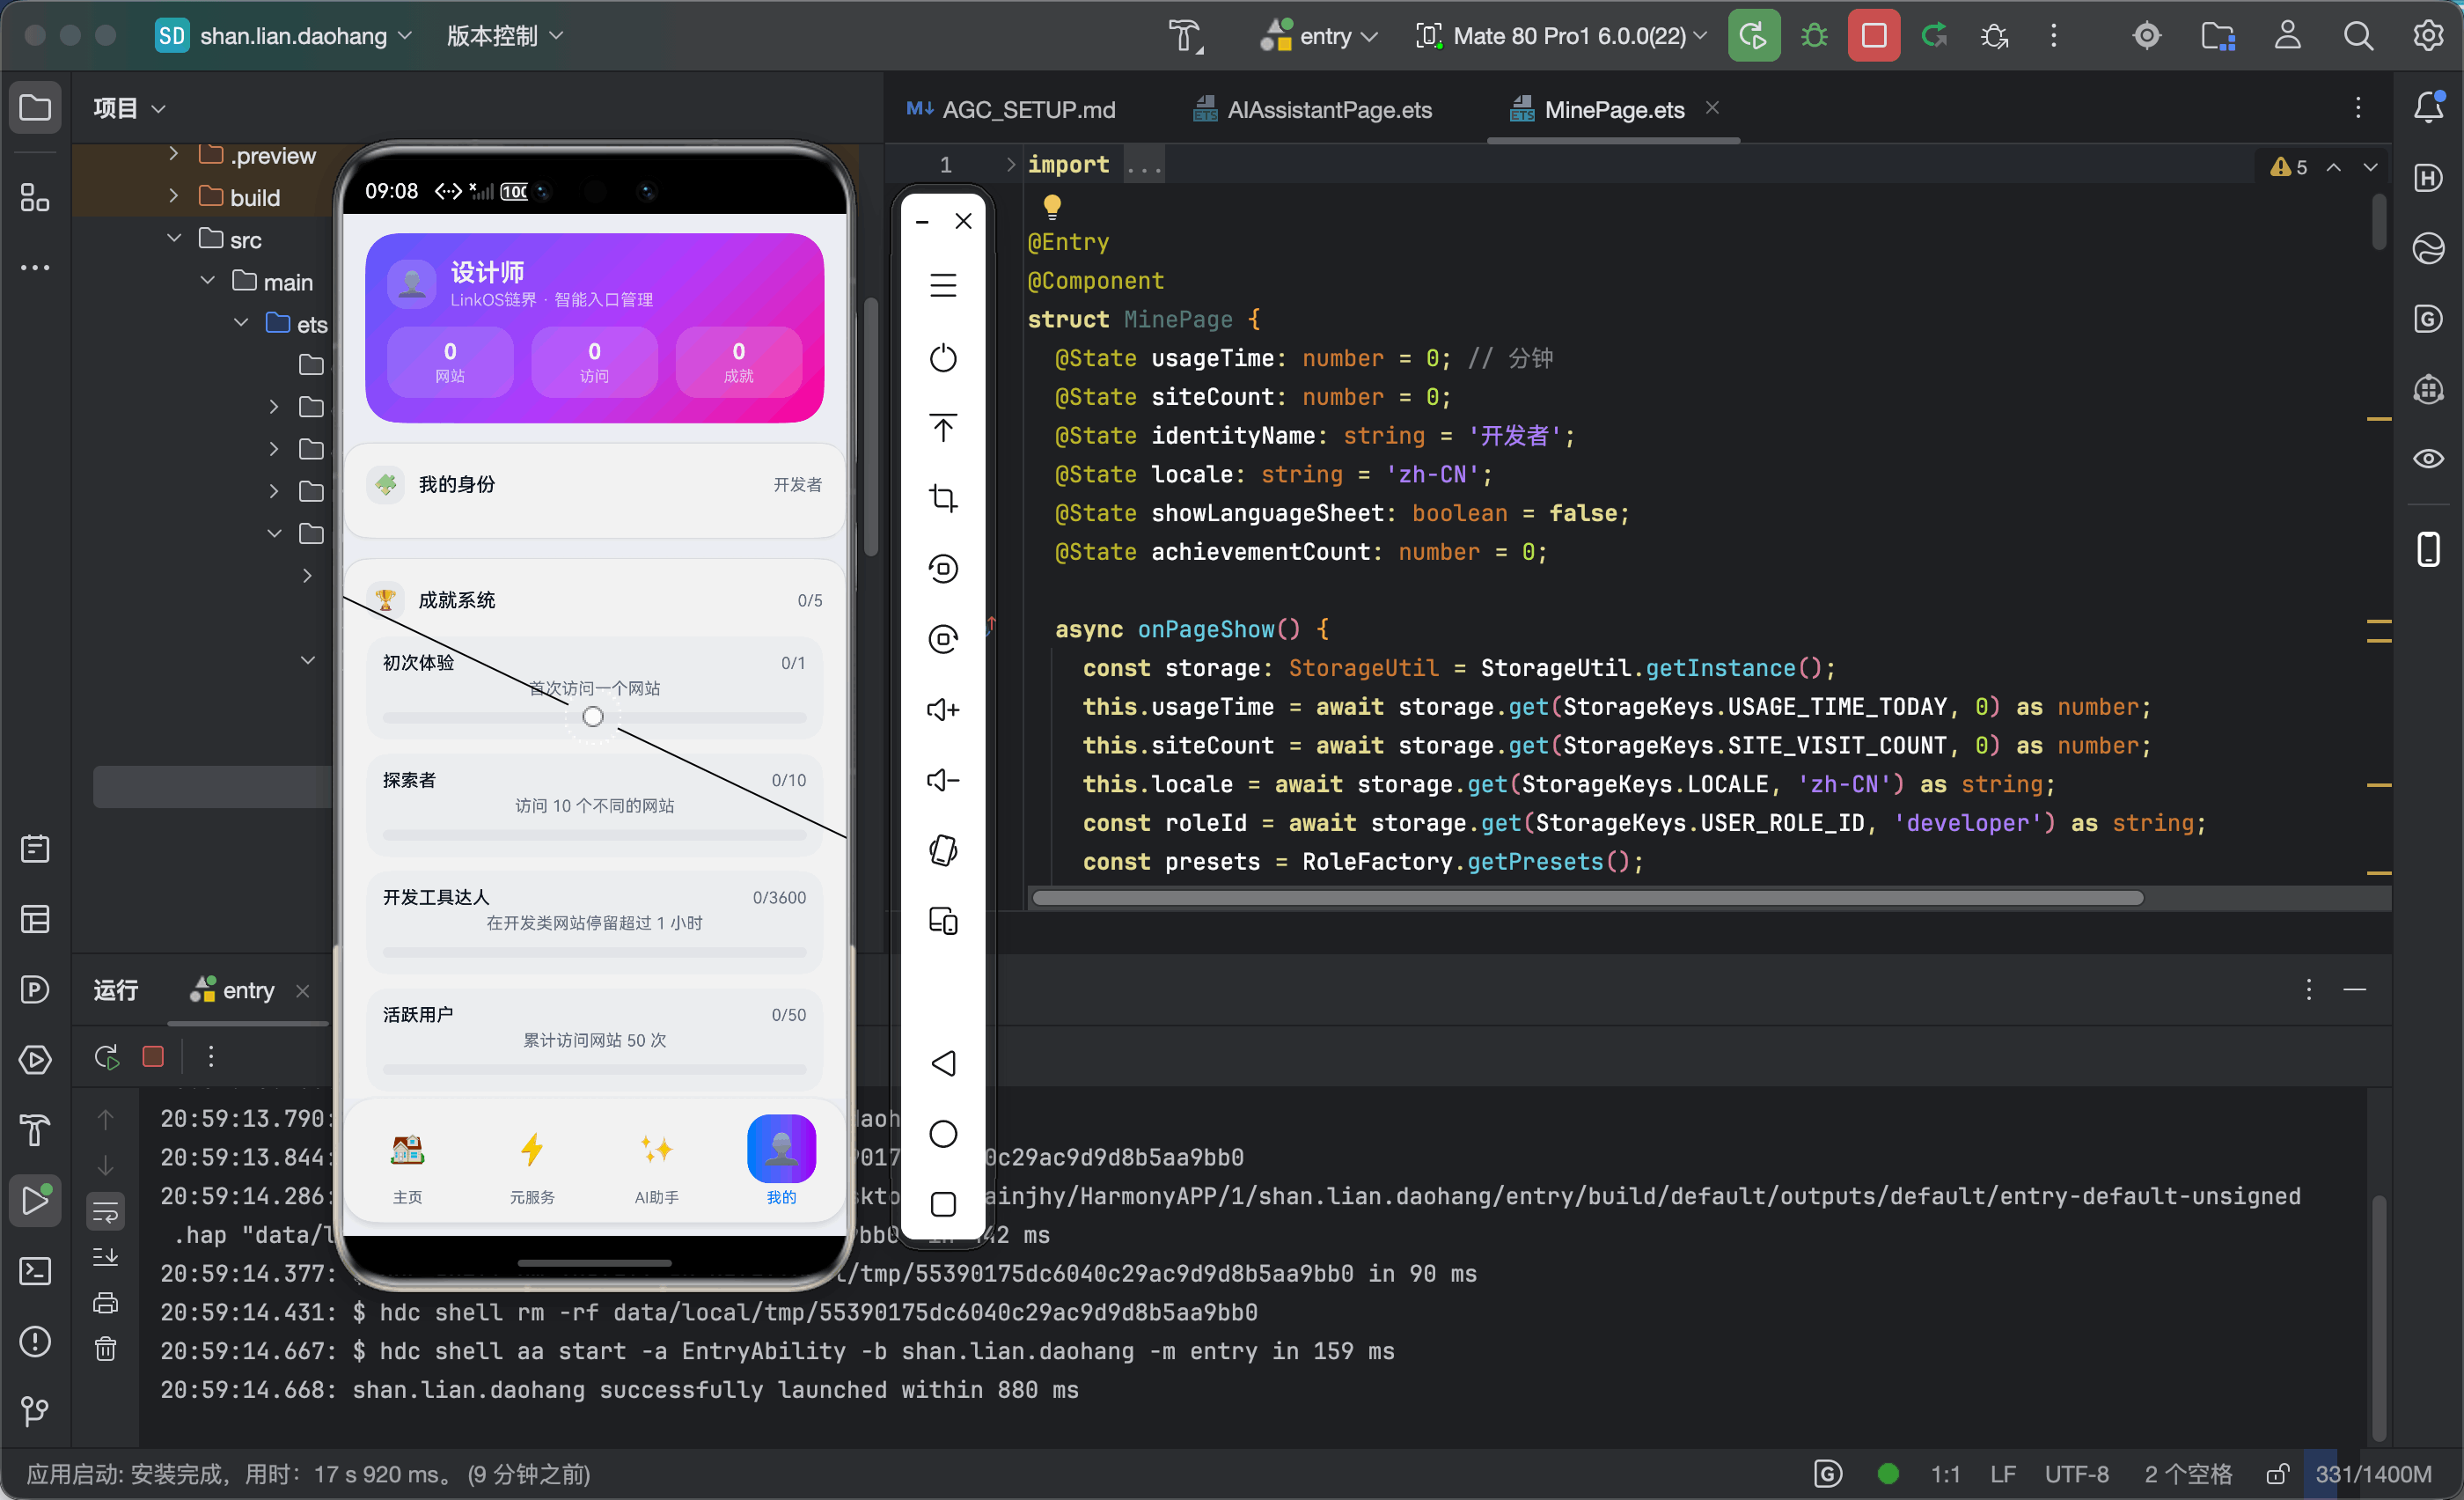Tap the 成就 count card

(x=738, y=362)
